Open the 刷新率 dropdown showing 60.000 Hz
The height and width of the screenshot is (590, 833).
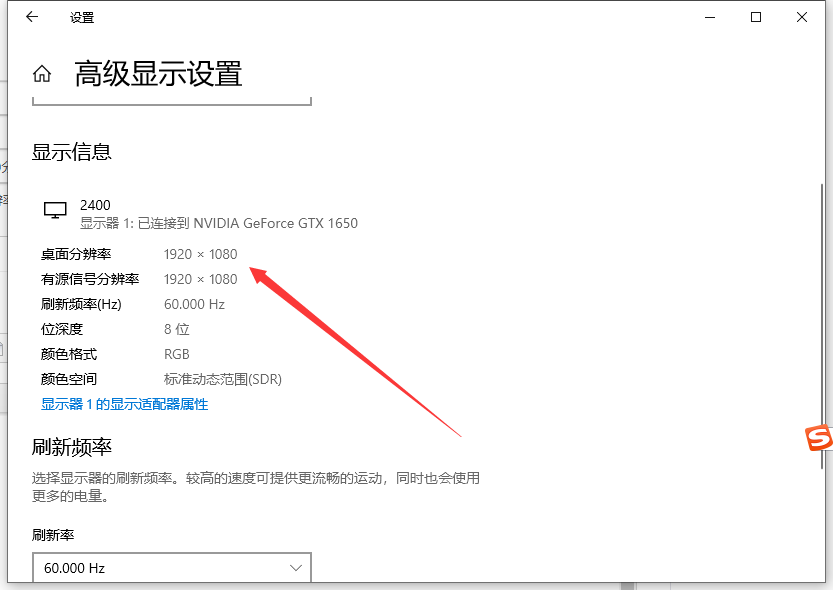click(x=170, y=567)
